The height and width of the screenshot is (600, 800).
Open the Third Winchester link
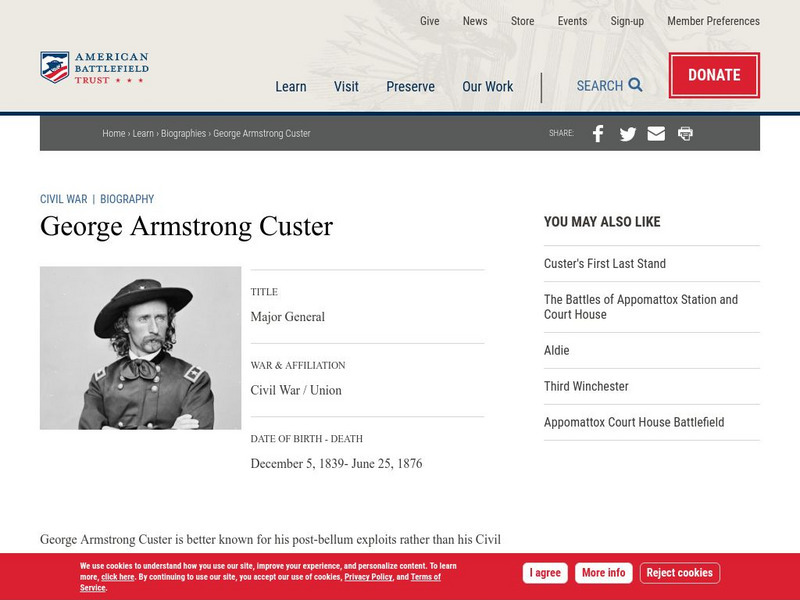586,385
